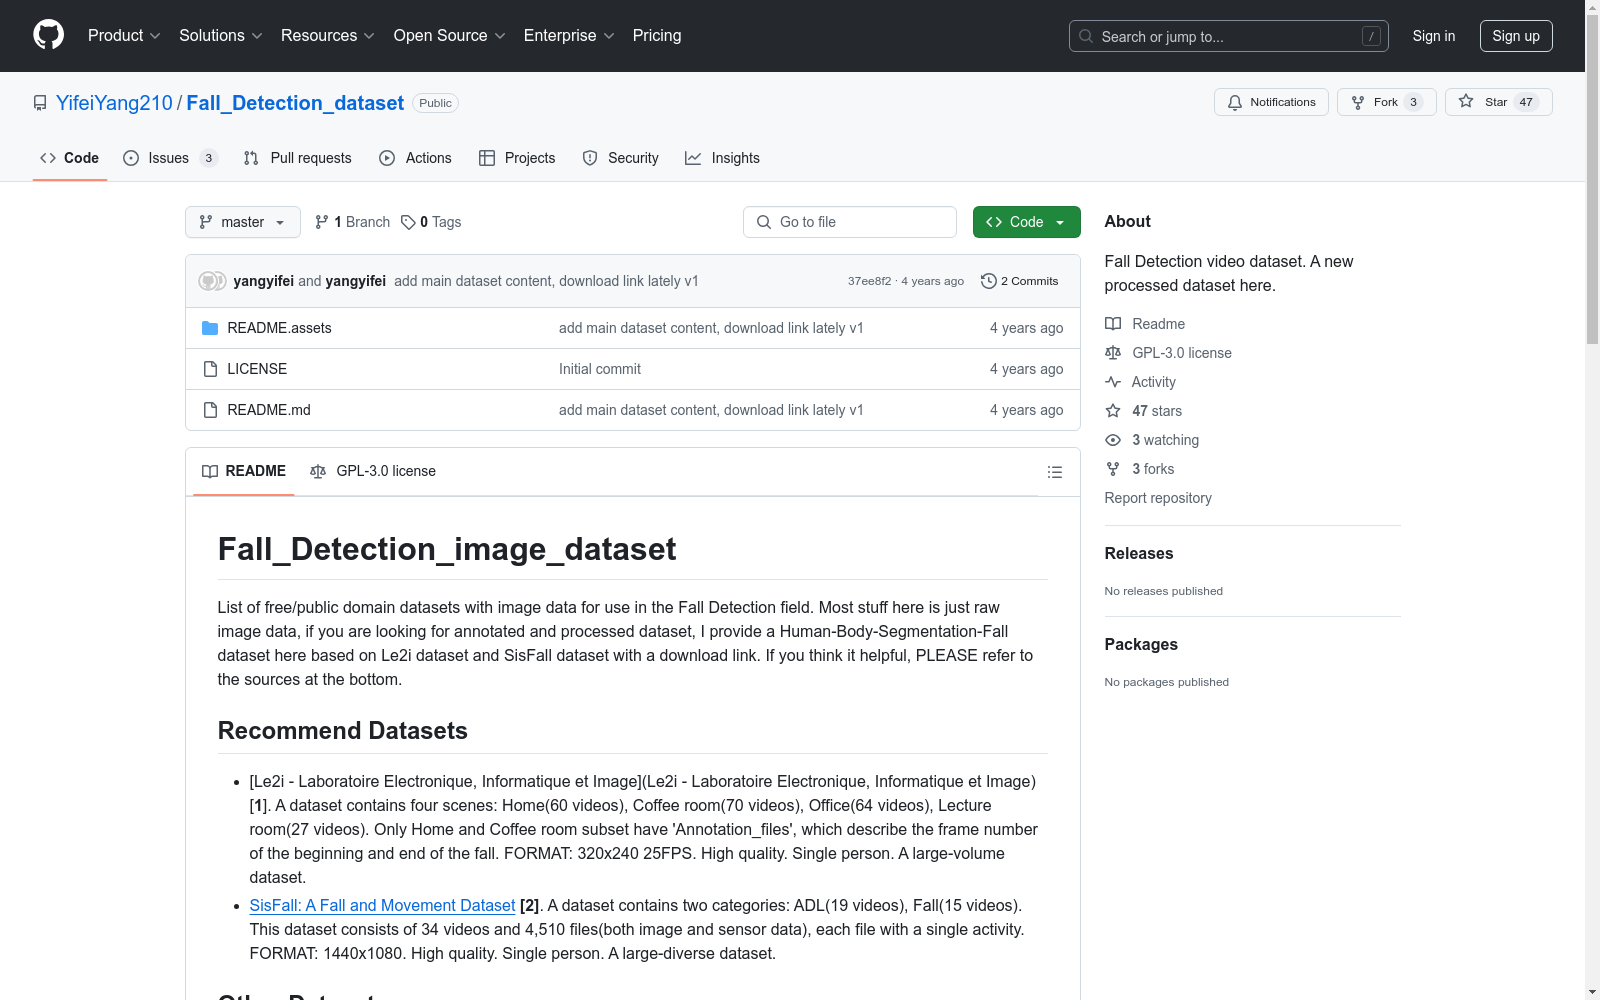Open the green Code dropdown
1600x1000 pixels.
pos(1026,222)
